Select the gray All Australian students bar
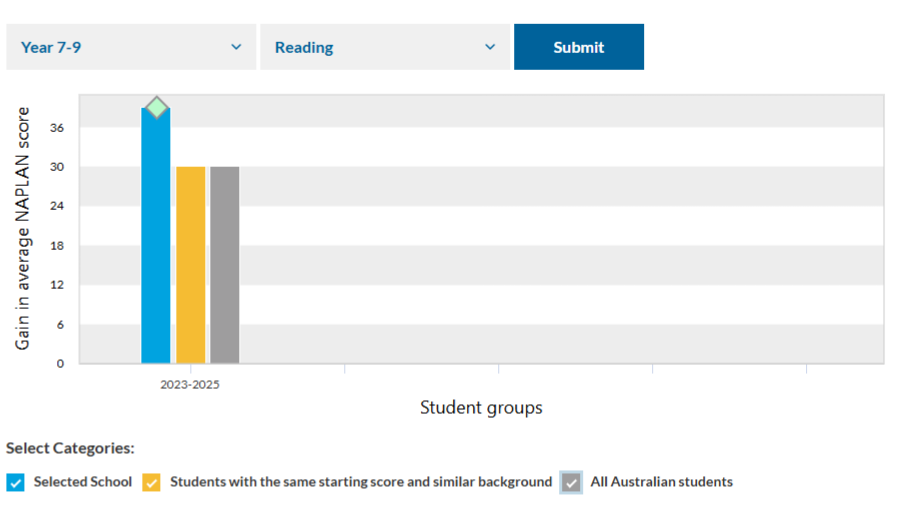The image size is (907, 510). (225, 265)
